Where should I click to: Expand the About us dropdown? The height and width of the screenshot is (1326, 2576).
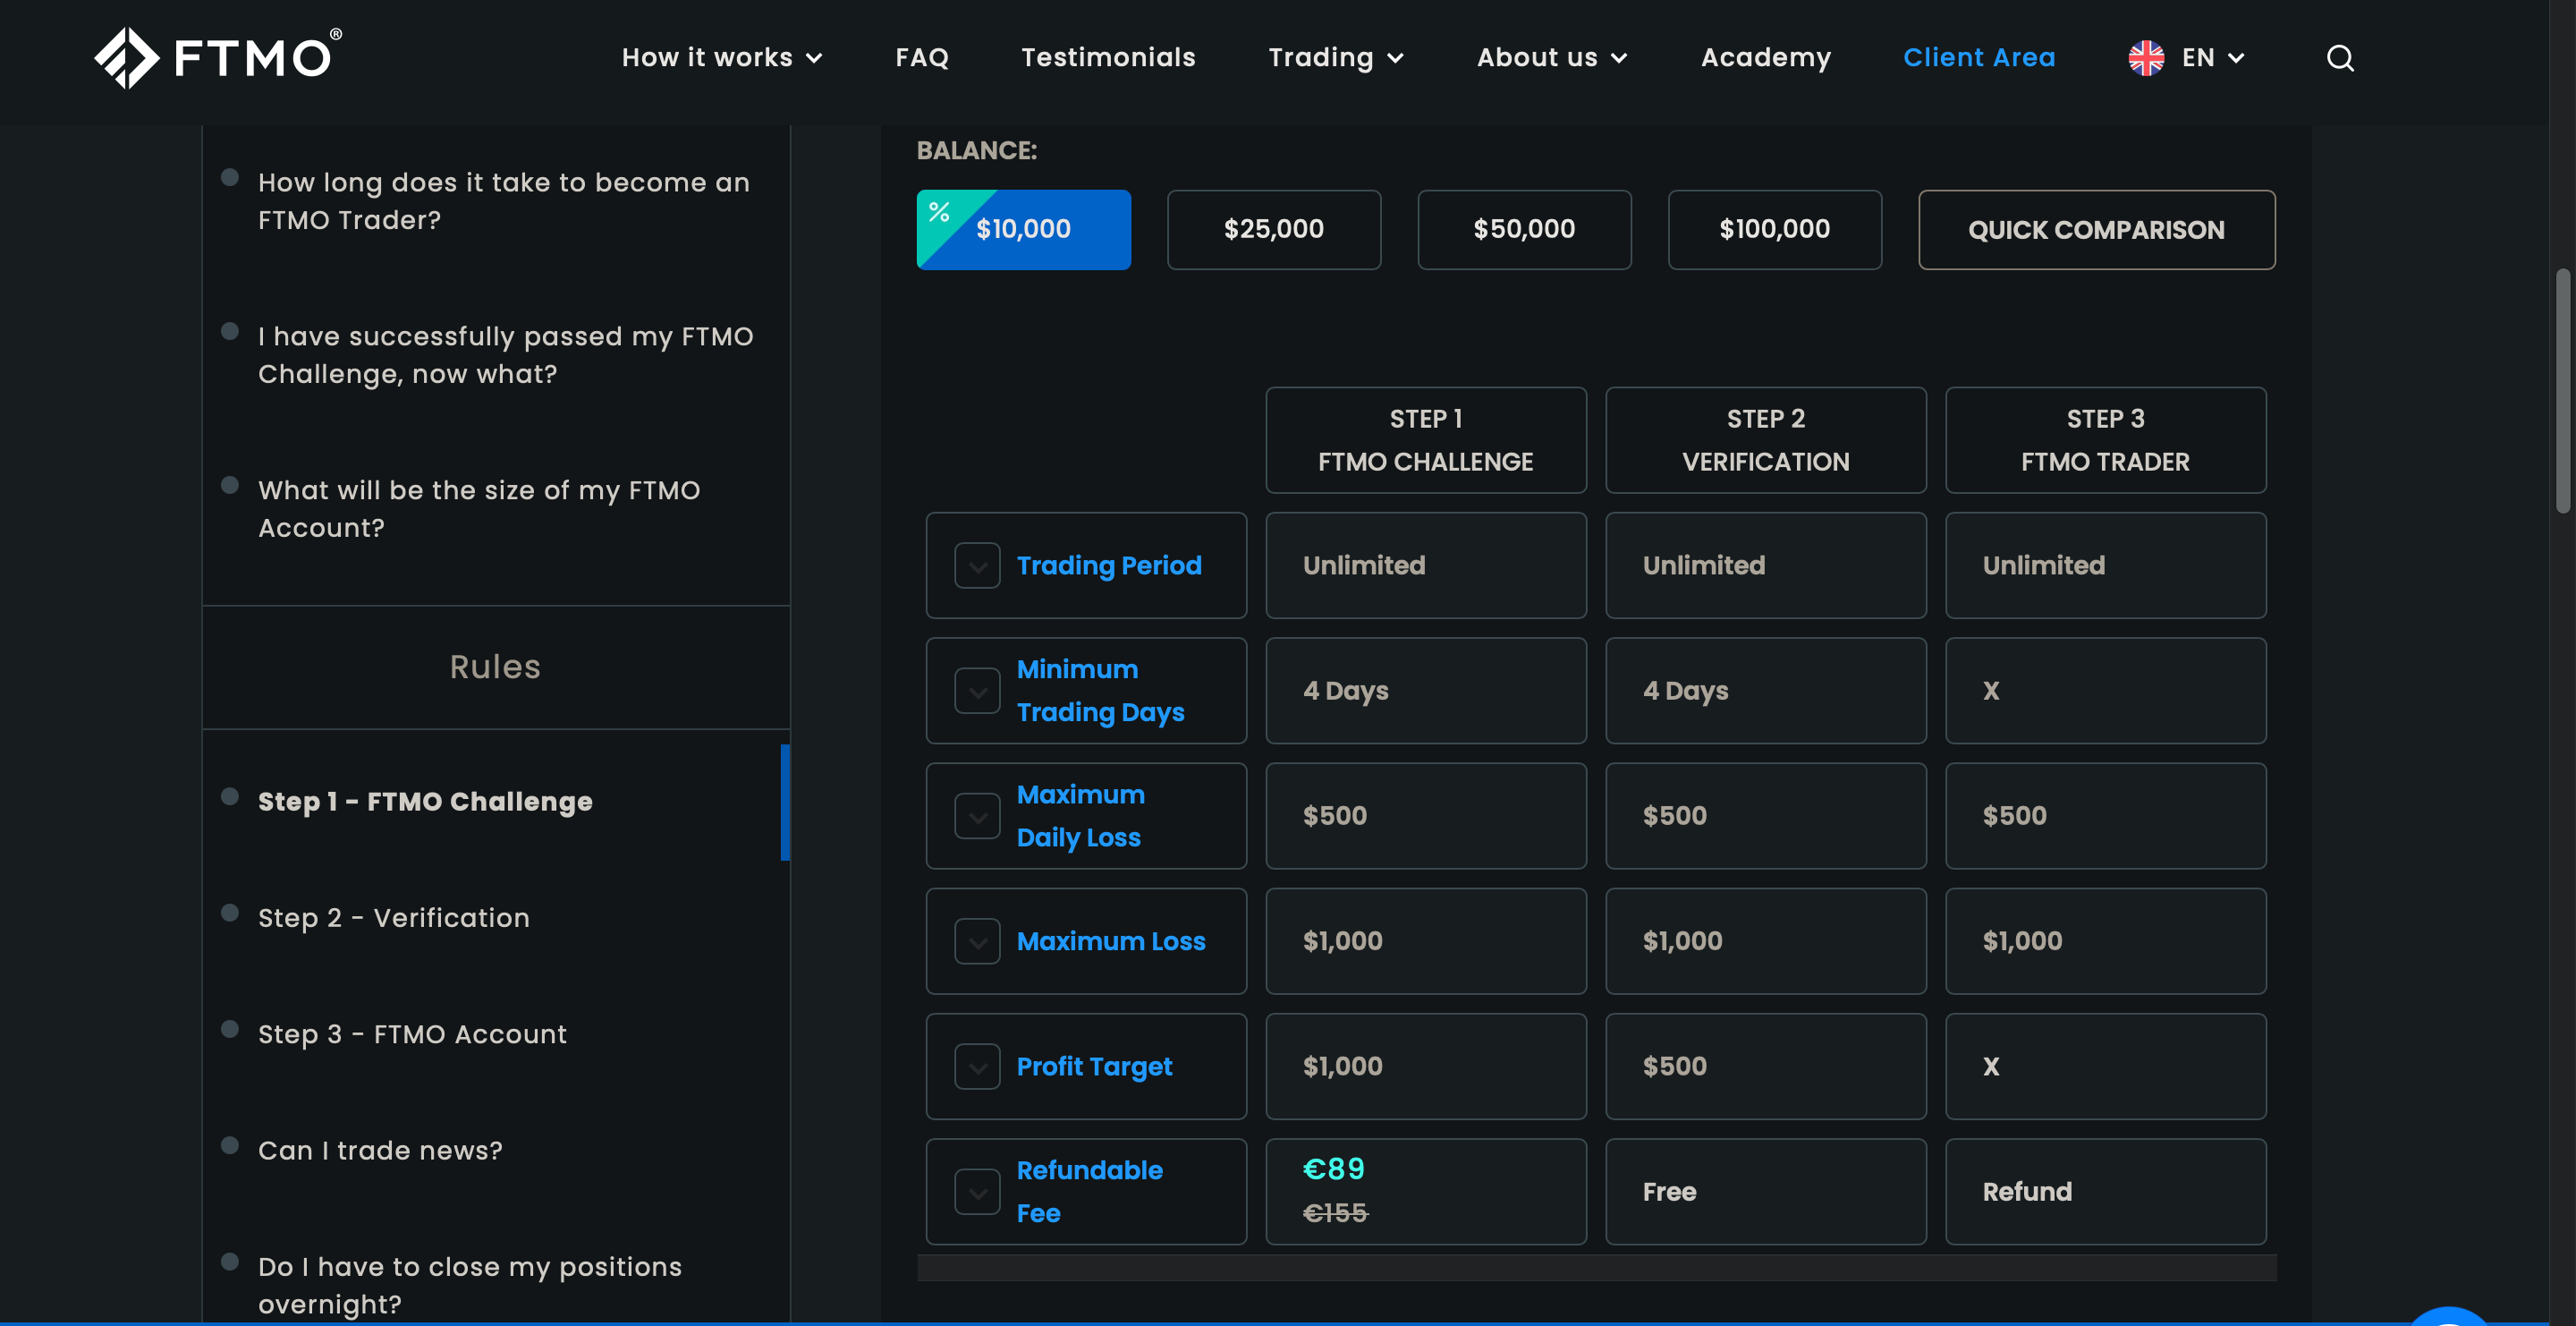pos(1552,58)
